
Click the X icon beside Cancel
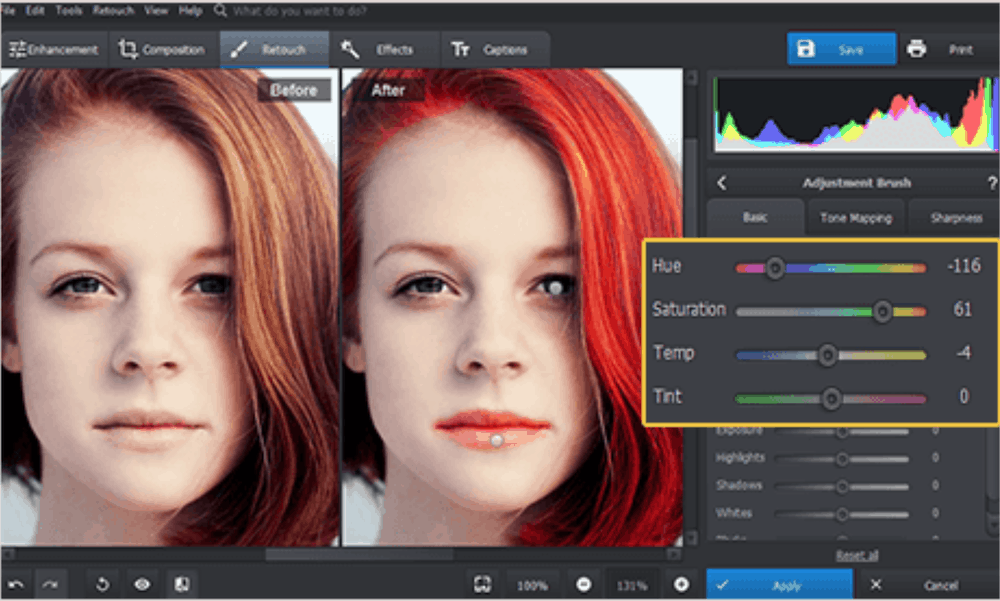[876, 584]
